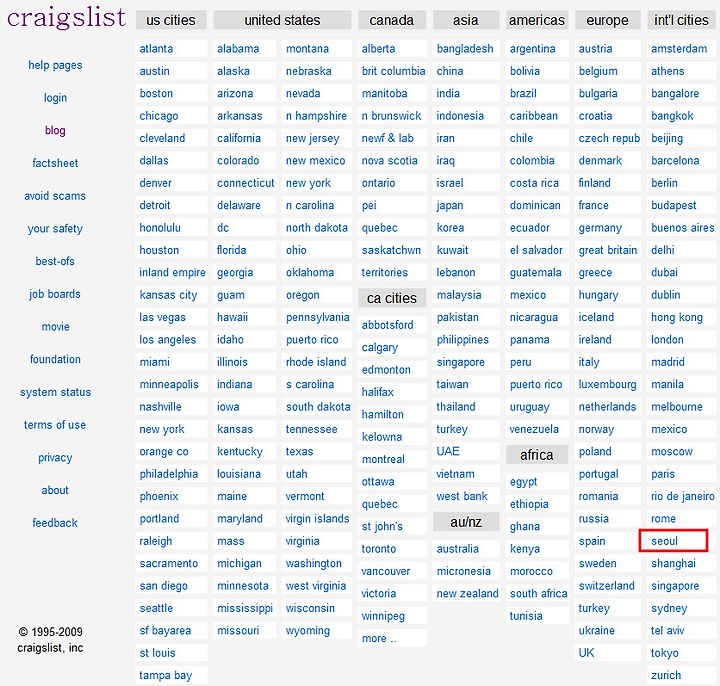Open the dc link
This screenshot has height=686, width=720.
(223, 228)
